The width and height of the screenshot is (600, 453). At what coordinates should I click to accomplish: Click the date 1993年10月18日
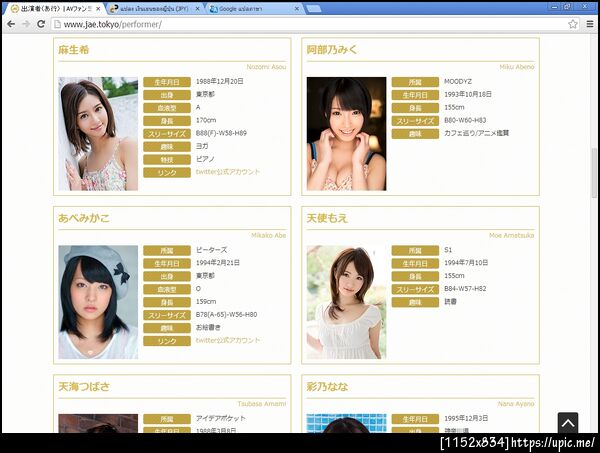pos(468,94)
